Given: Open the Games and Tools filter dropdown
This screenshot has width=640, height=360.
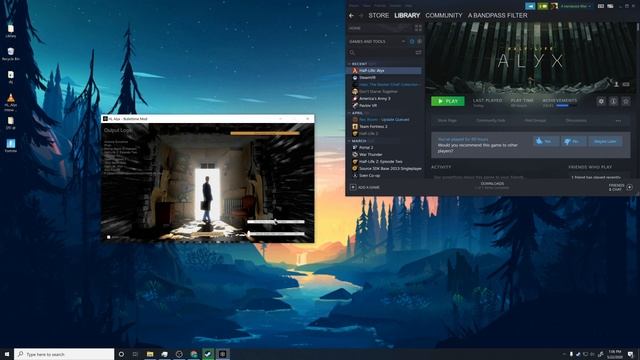Looking at the screenshot, I should pyautogui.click(x=377, y=41).
